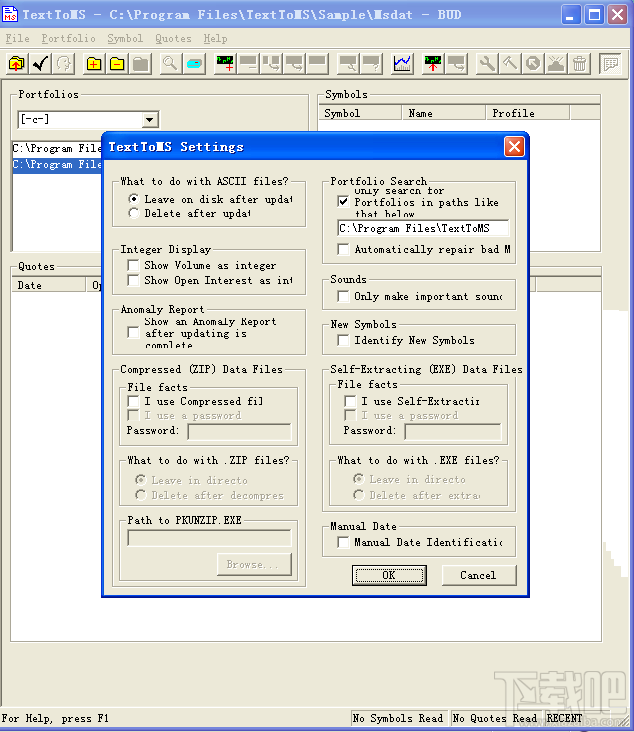Screen dimensions: 634x732
Task: Open the Portfolios drive dropdown [-c-]
Action: point(149,120)
